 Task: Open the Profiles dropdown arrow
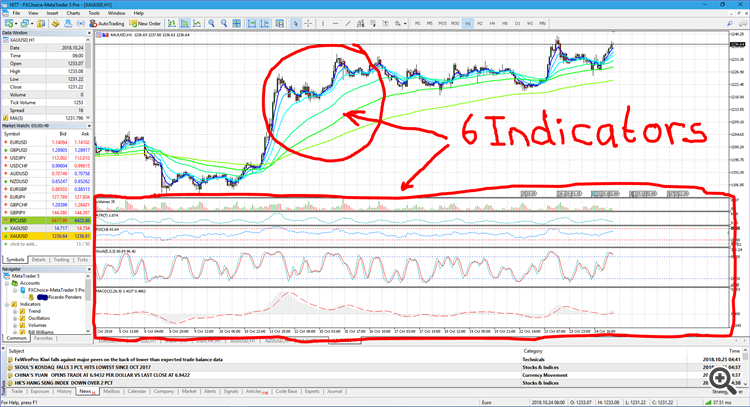(x=32, y=23)
